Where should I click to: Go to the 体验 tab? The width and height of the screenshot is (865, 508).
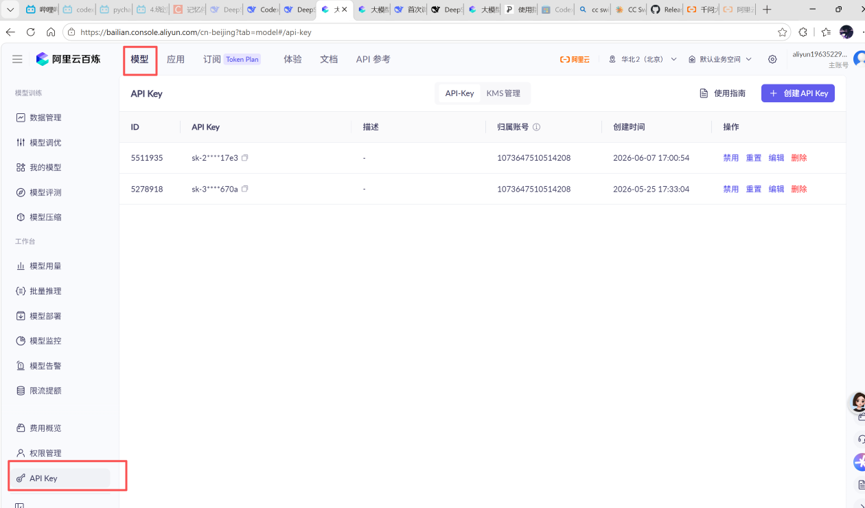292,59
